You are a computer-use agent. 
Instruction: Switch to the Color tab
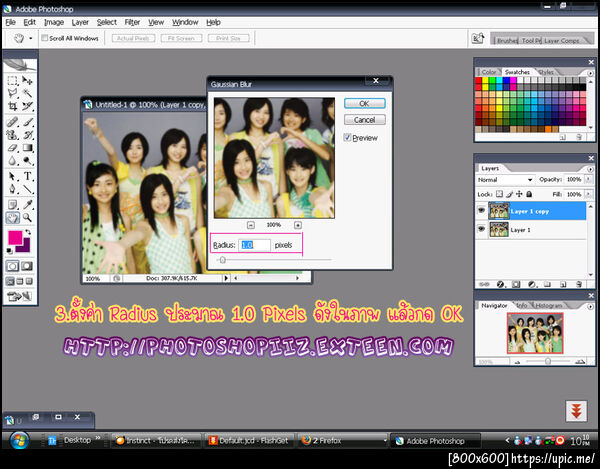pyautogui.click(x=489, y=72)
